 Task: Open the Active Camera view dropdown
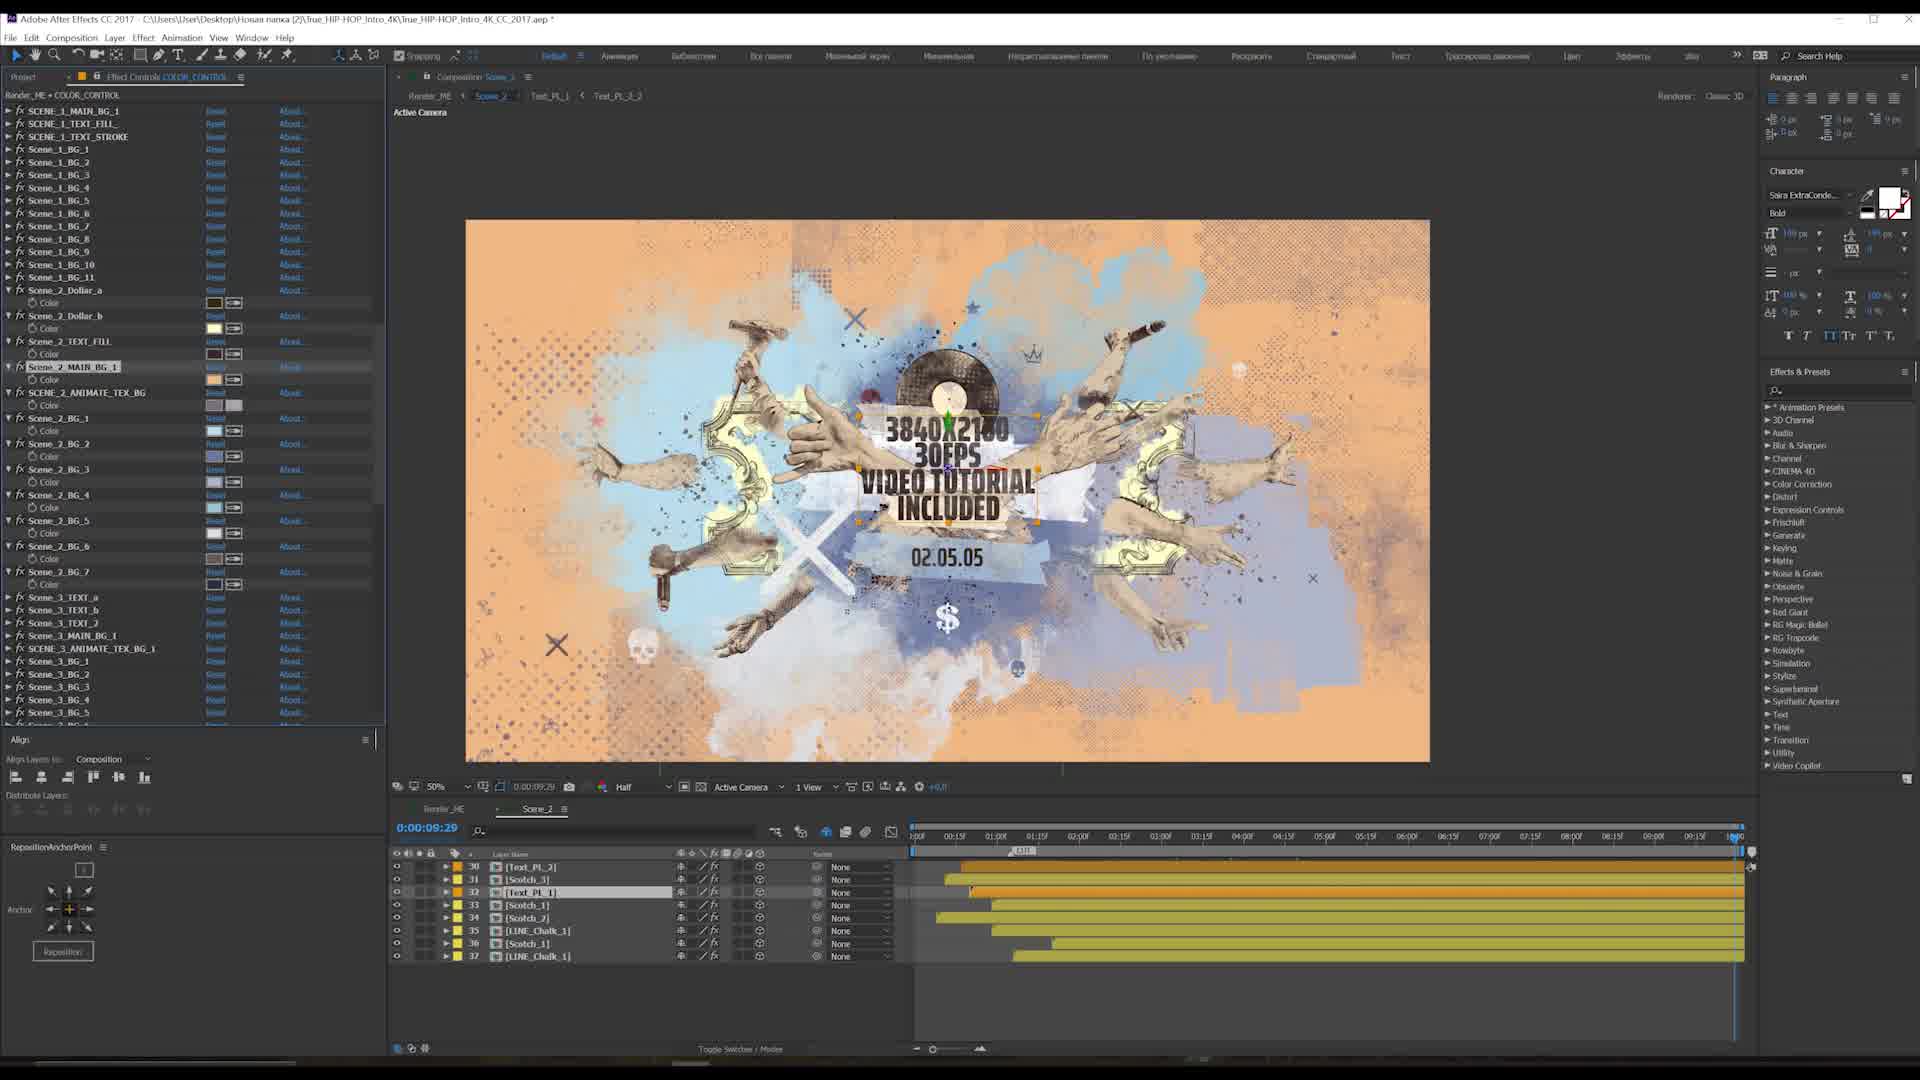click(x=749, y=787)
